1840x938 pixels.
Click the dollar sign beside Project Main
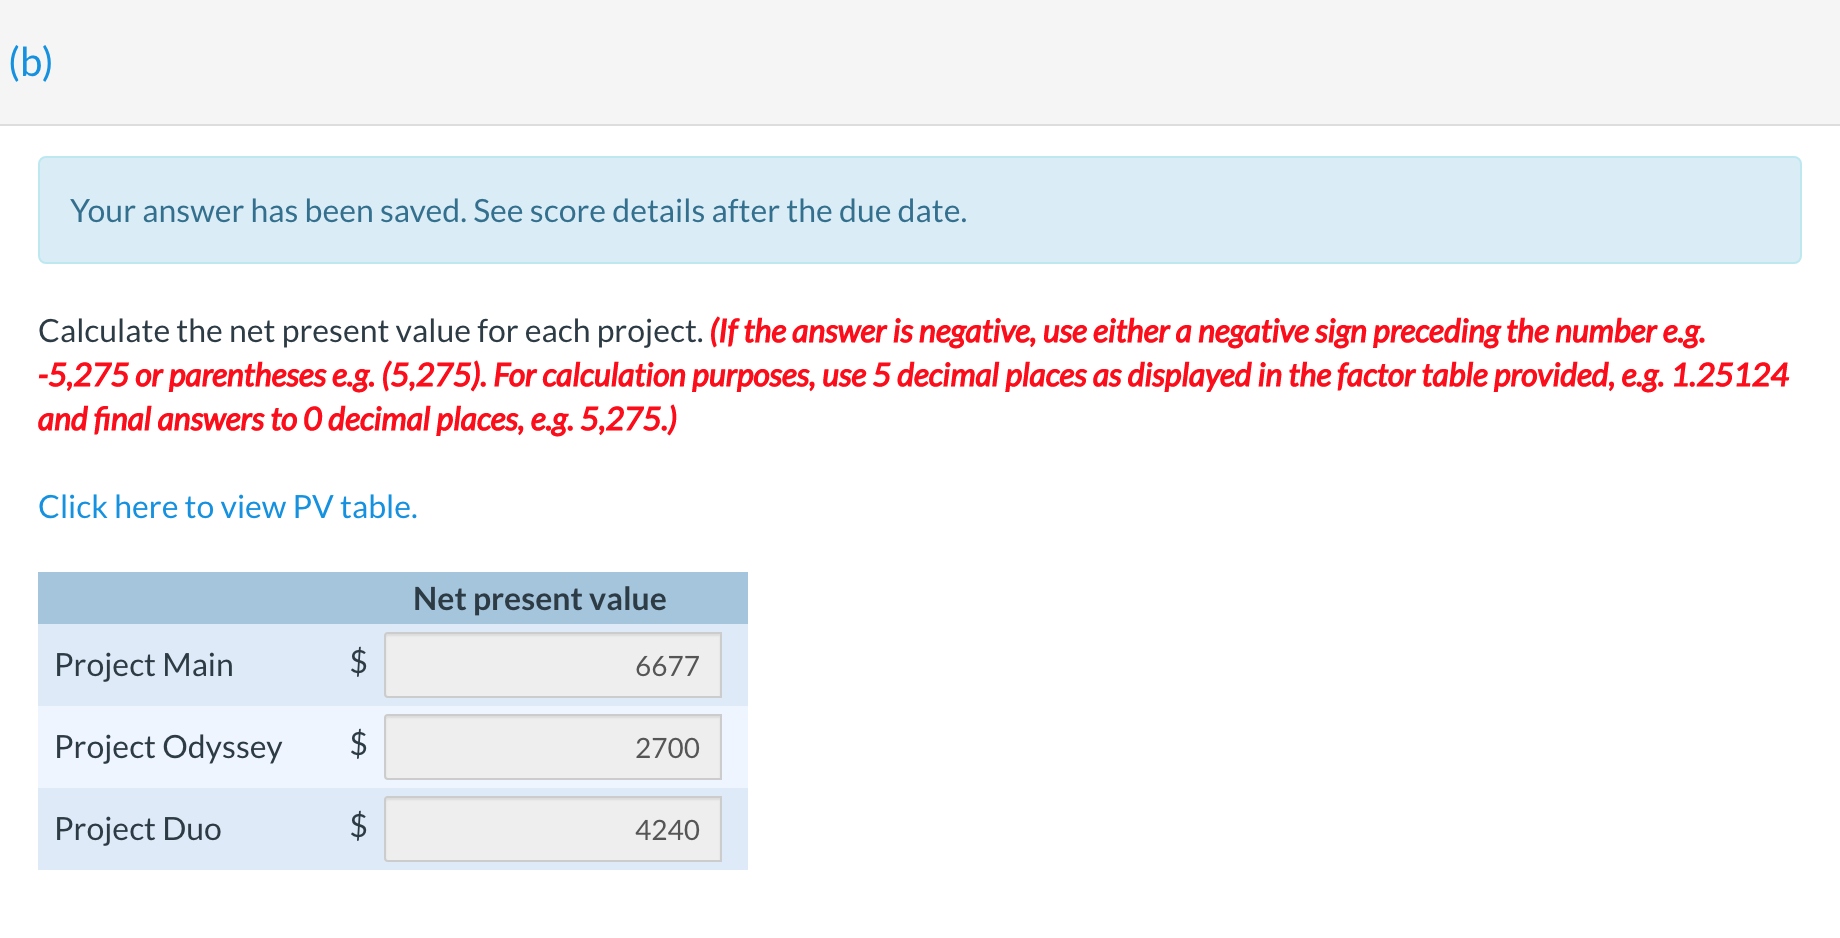[357, 665]
